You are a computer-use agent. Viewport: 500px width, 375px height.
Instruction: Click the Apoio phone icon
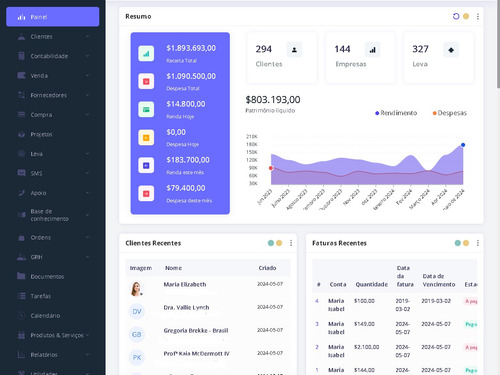click(x=21, y=193)
